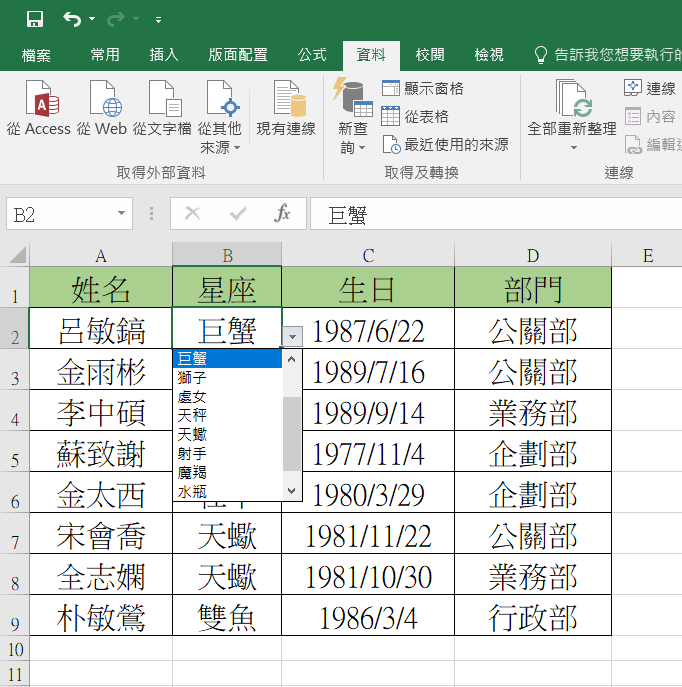Open the 從其他來源 dropdown button

(x=220, y=117)
